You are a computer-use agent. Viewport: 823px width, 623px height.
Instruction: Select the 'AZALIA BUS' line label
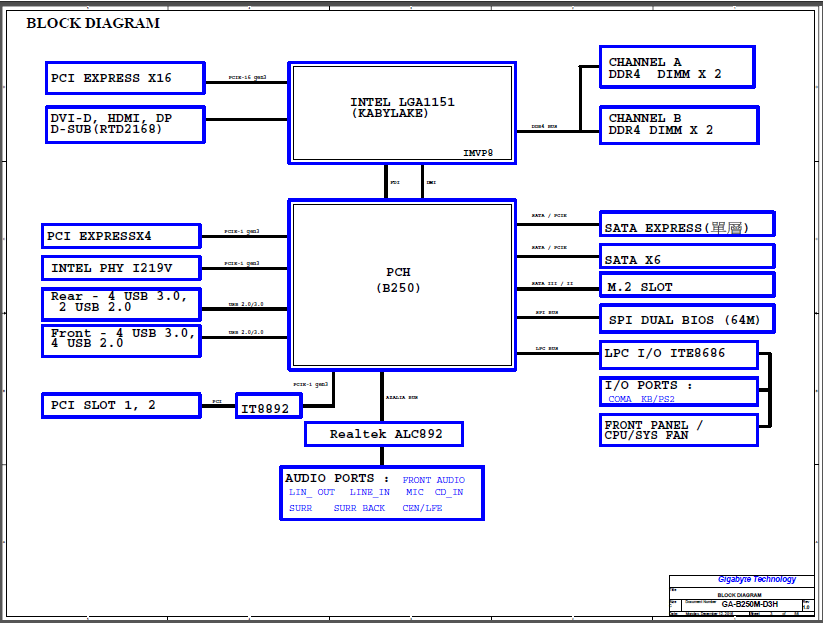coord(402,398)
